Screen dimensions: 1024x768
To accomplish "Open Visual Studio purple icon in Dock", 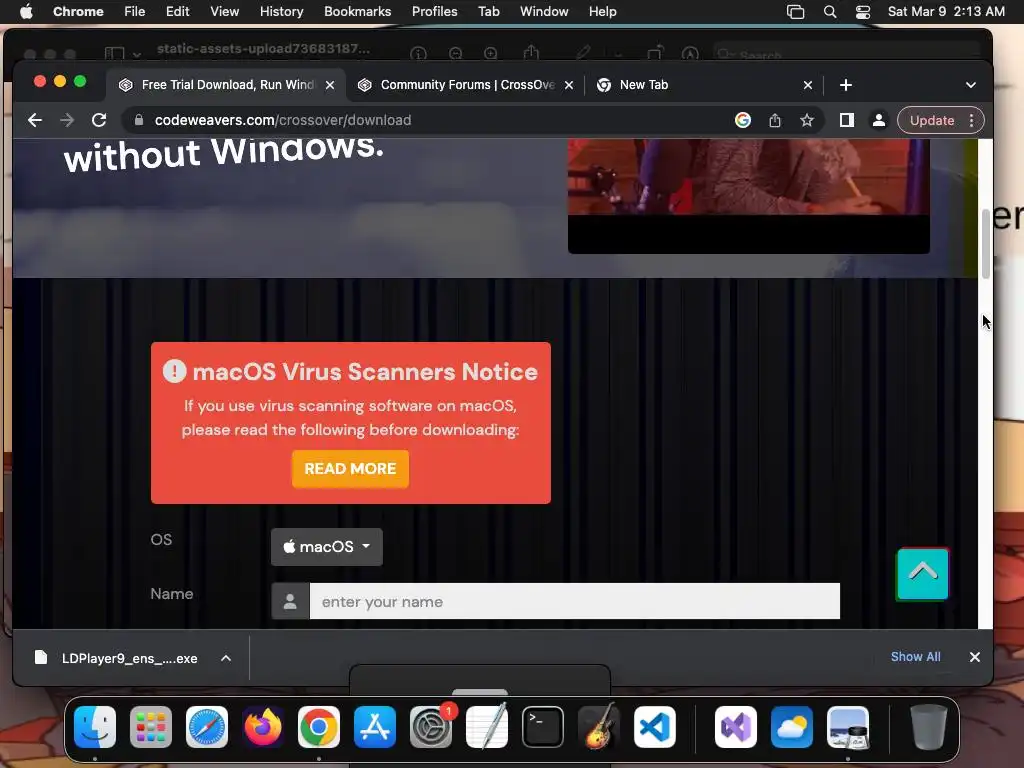I will click(x=736, y=727).
